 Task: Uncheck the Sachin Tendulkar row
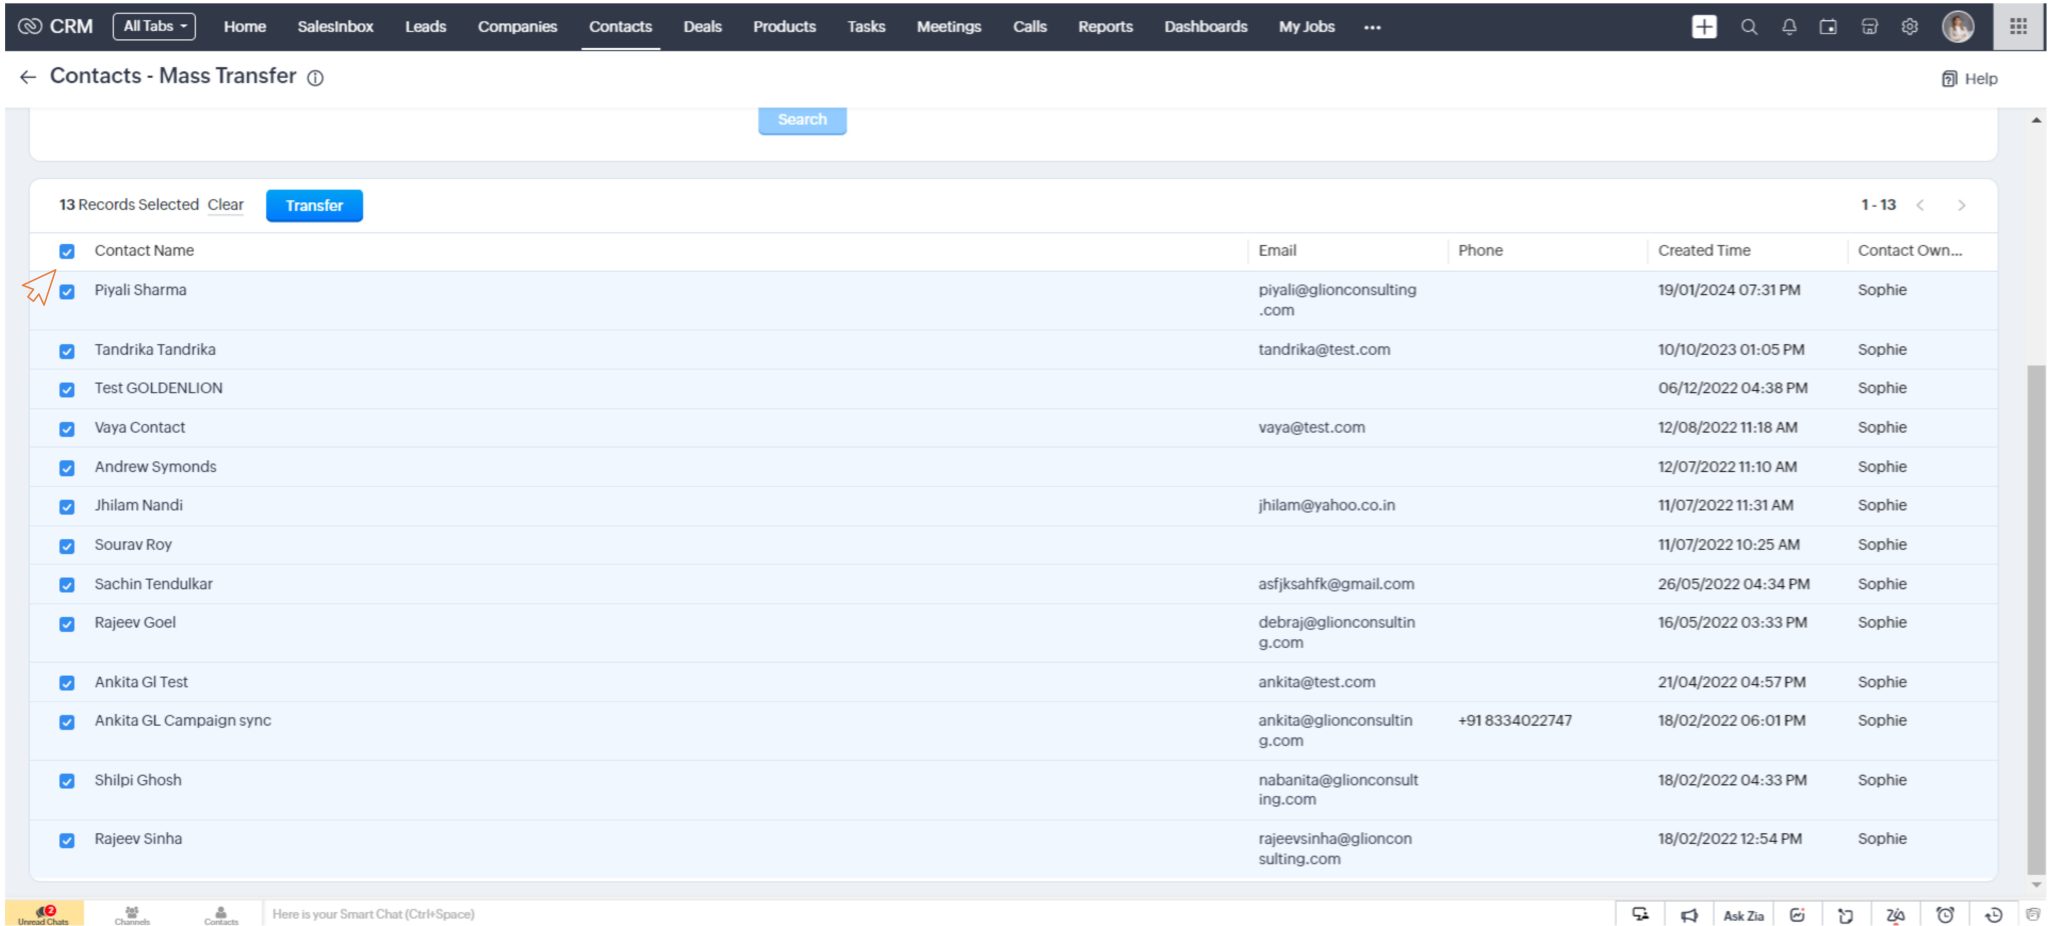click(67, 585)
